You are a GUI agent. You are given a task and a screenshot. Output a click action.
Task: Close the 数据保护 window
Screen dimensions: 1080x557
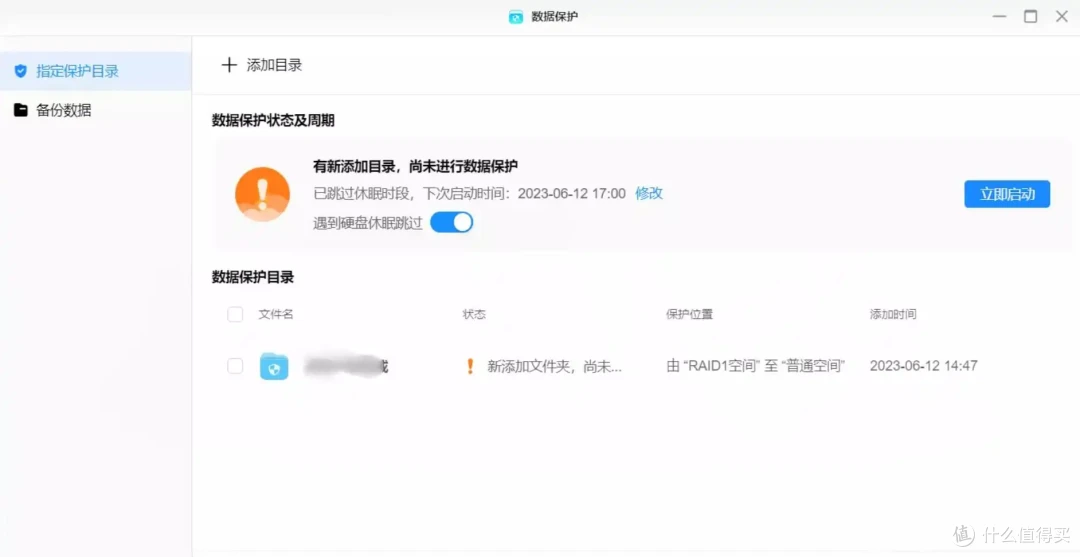(1062, 17)
